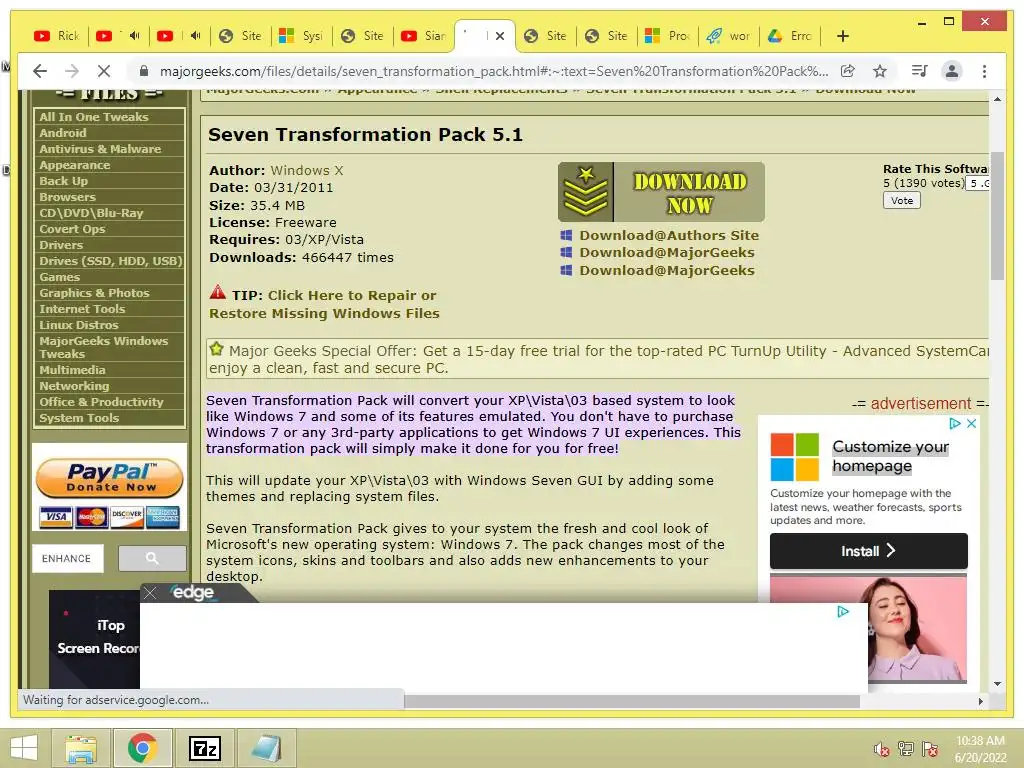Go back to the previous page
Viewport: 1024px width, 768px height.
coord(40,71)
